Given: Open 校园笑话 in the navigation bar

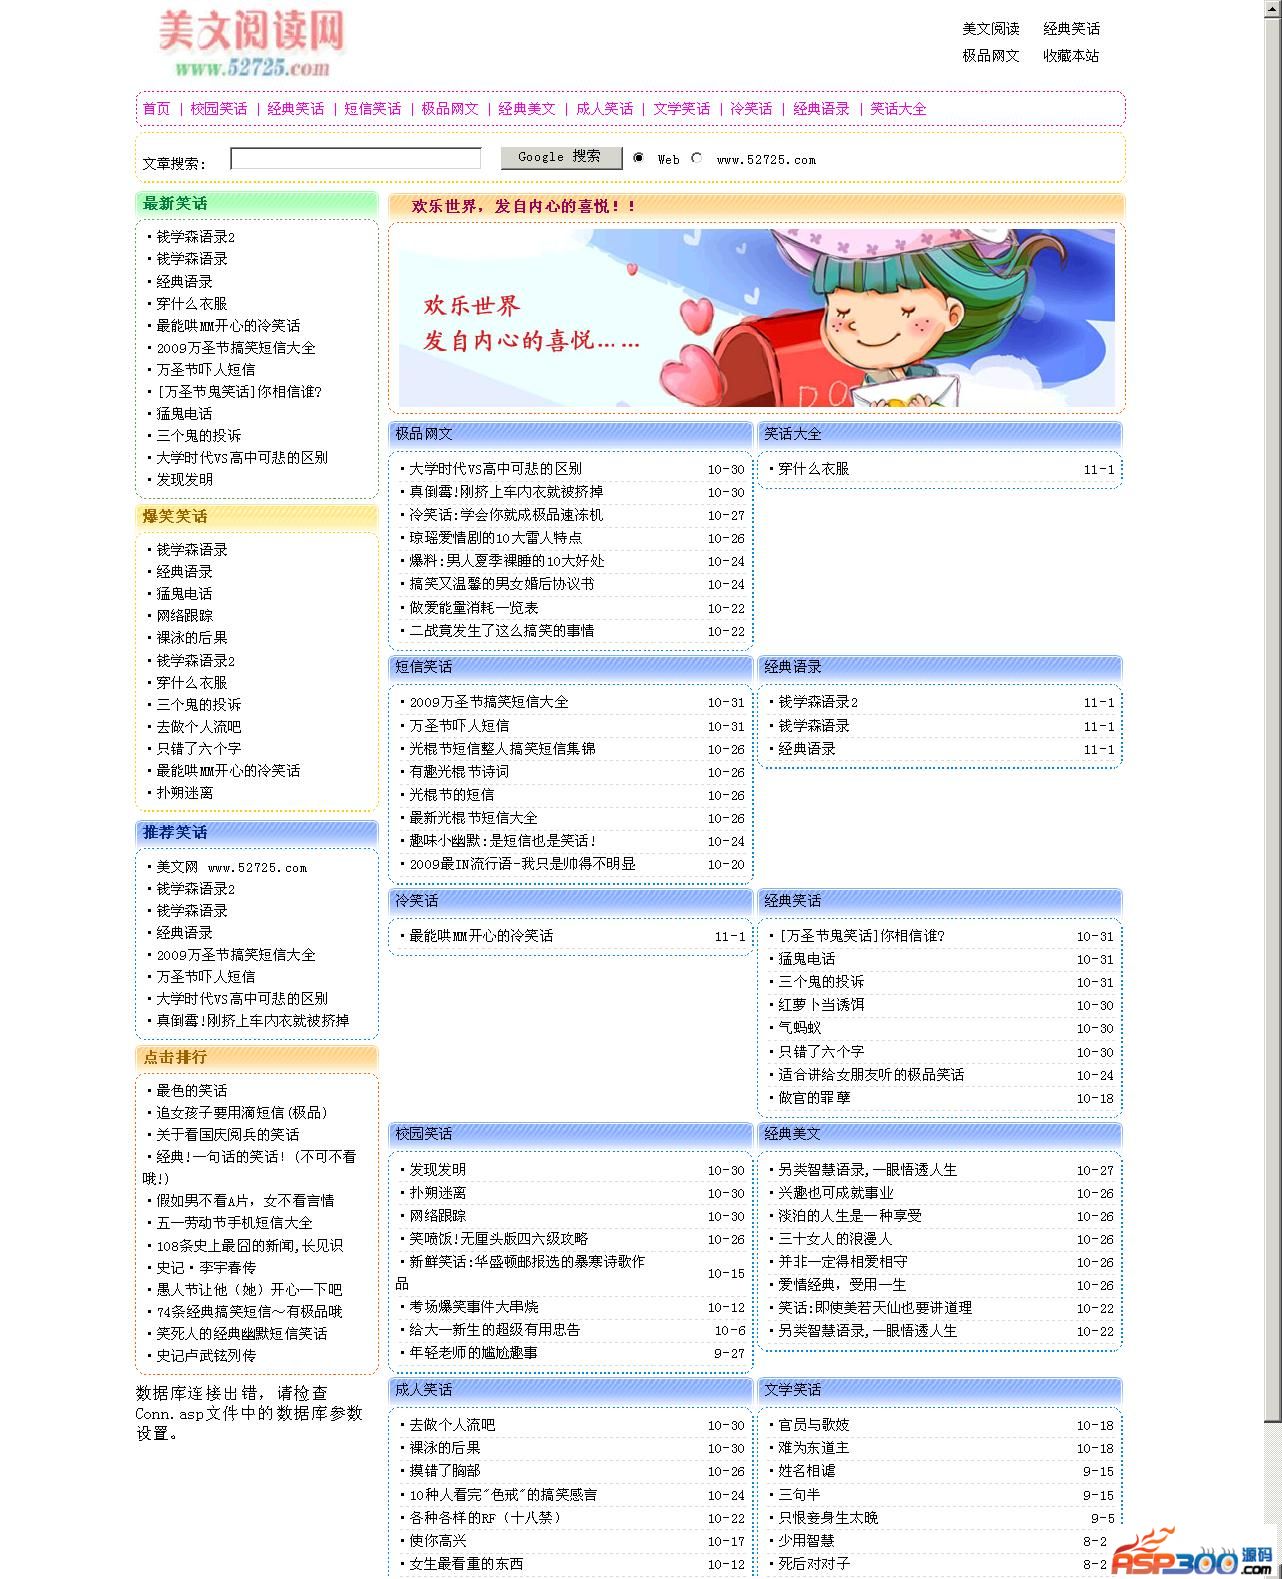Looking at the screenshot, I should [x=218, y=109].
